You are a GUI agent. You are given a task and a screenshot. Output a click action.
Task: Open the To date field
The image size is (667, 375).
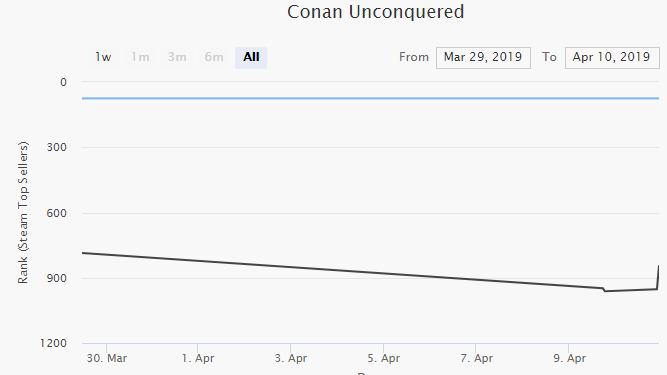pos(612,57)
